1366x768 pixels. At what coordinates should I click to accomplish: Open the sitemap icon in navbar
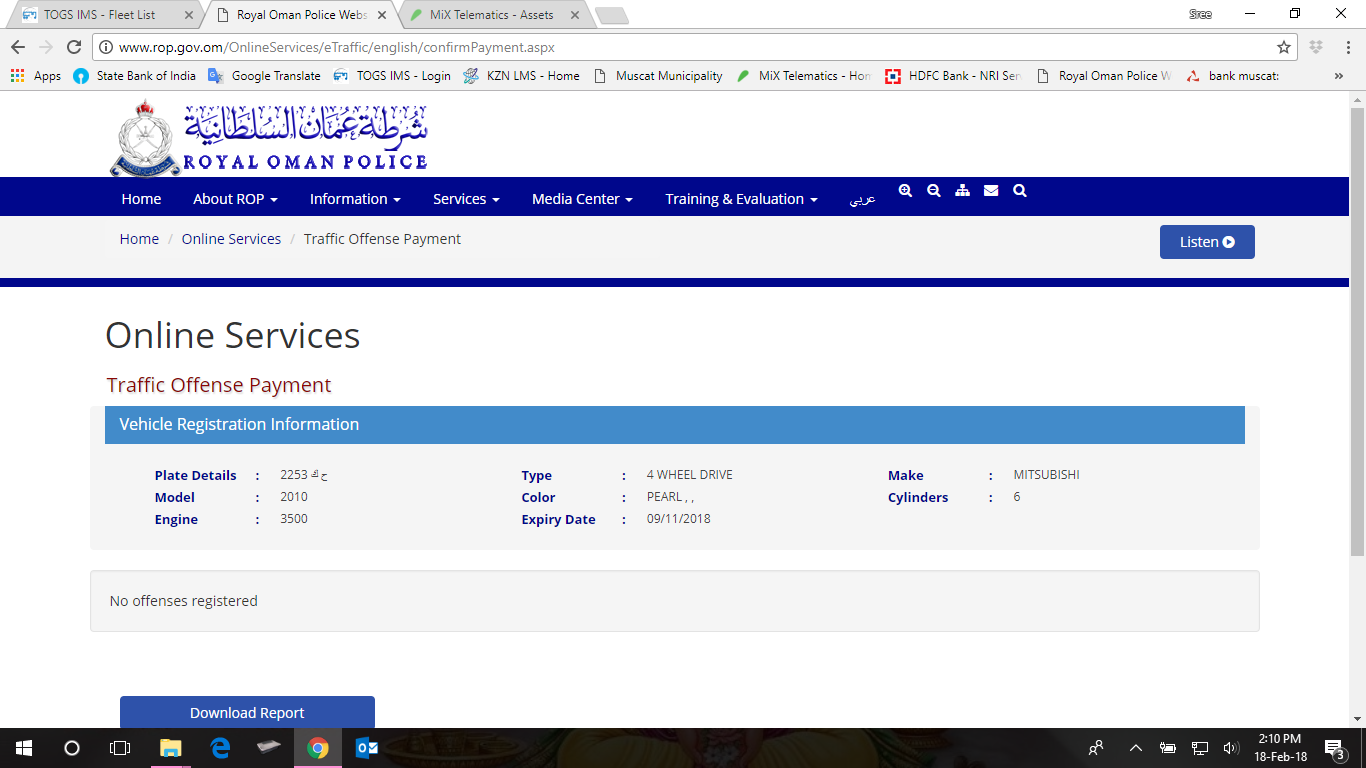(962, 191)
